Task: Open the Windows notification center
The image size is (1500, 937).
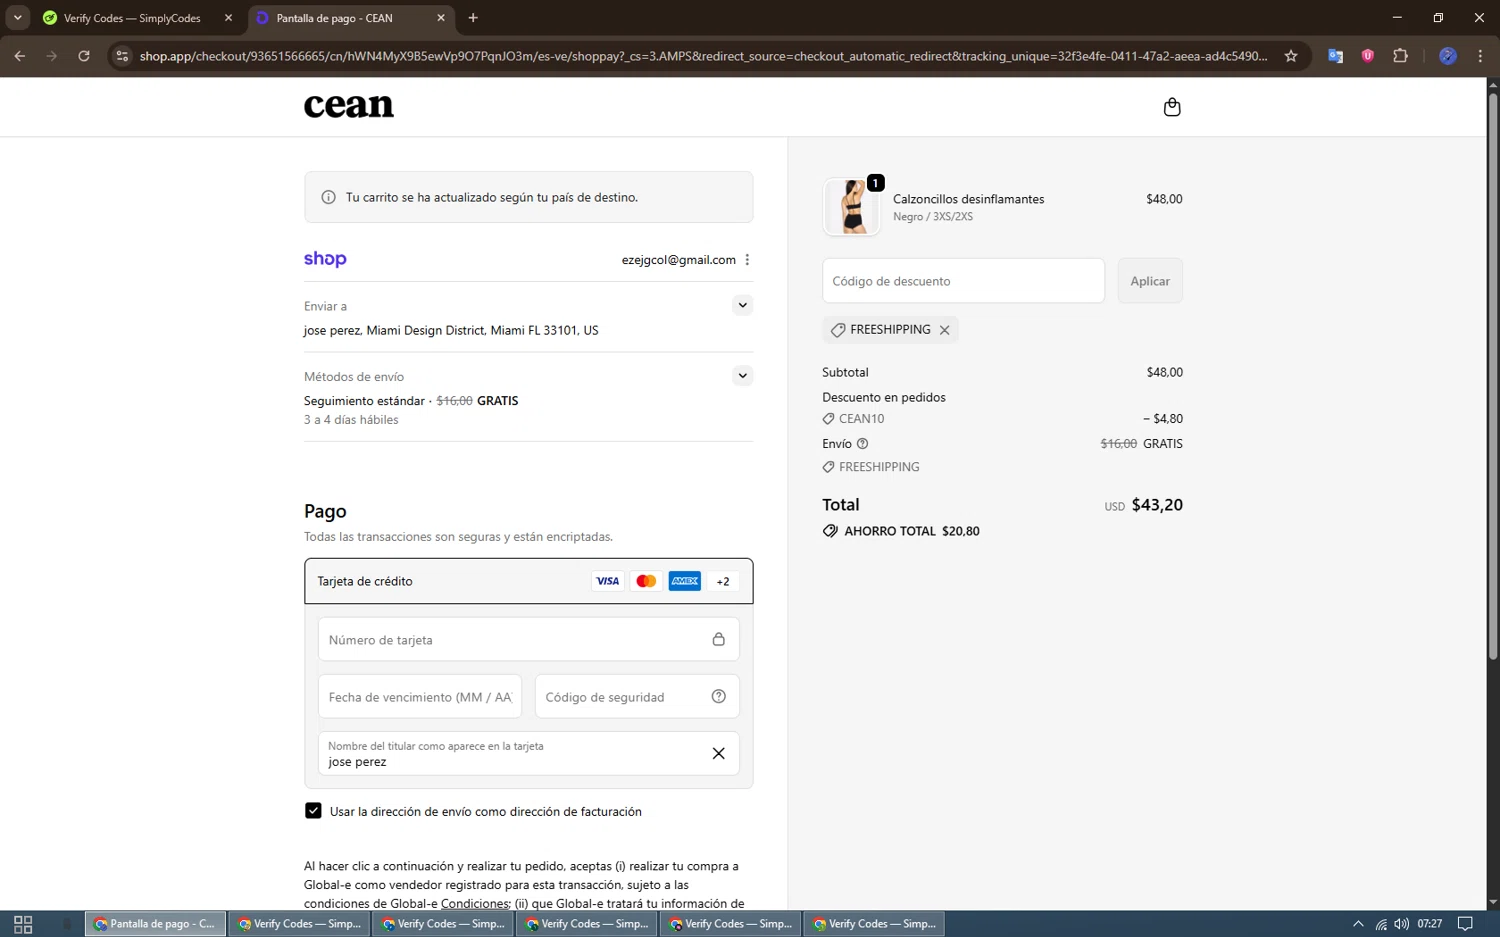Action: (1465, 924)
